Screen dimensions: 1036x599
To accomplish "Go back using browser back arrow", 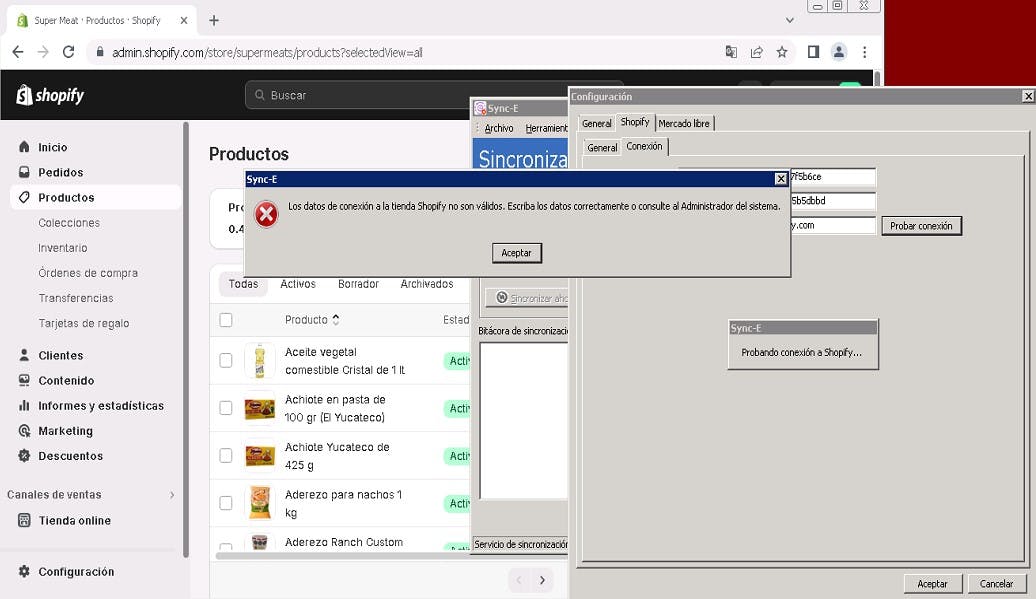I will pyautogui.click(x=18, y=52).
